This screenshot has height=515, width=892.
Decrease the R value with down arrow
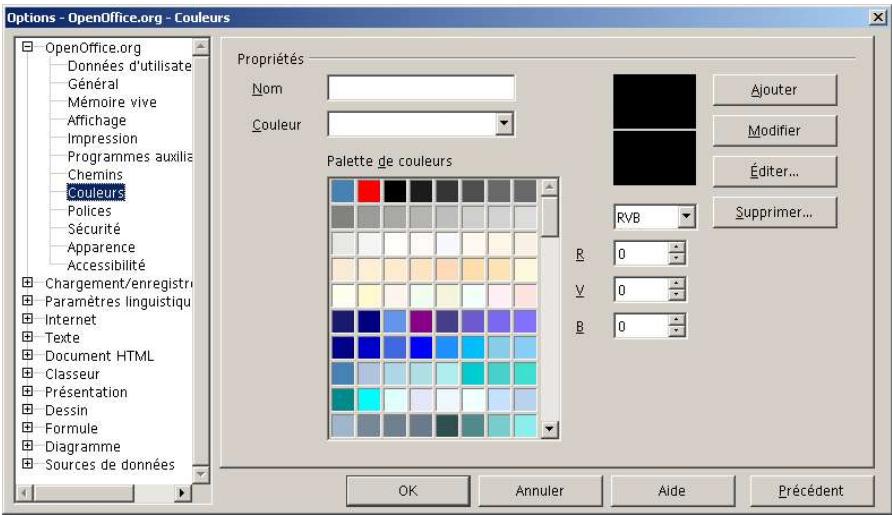pyautogui.click(x=677, y=259)
